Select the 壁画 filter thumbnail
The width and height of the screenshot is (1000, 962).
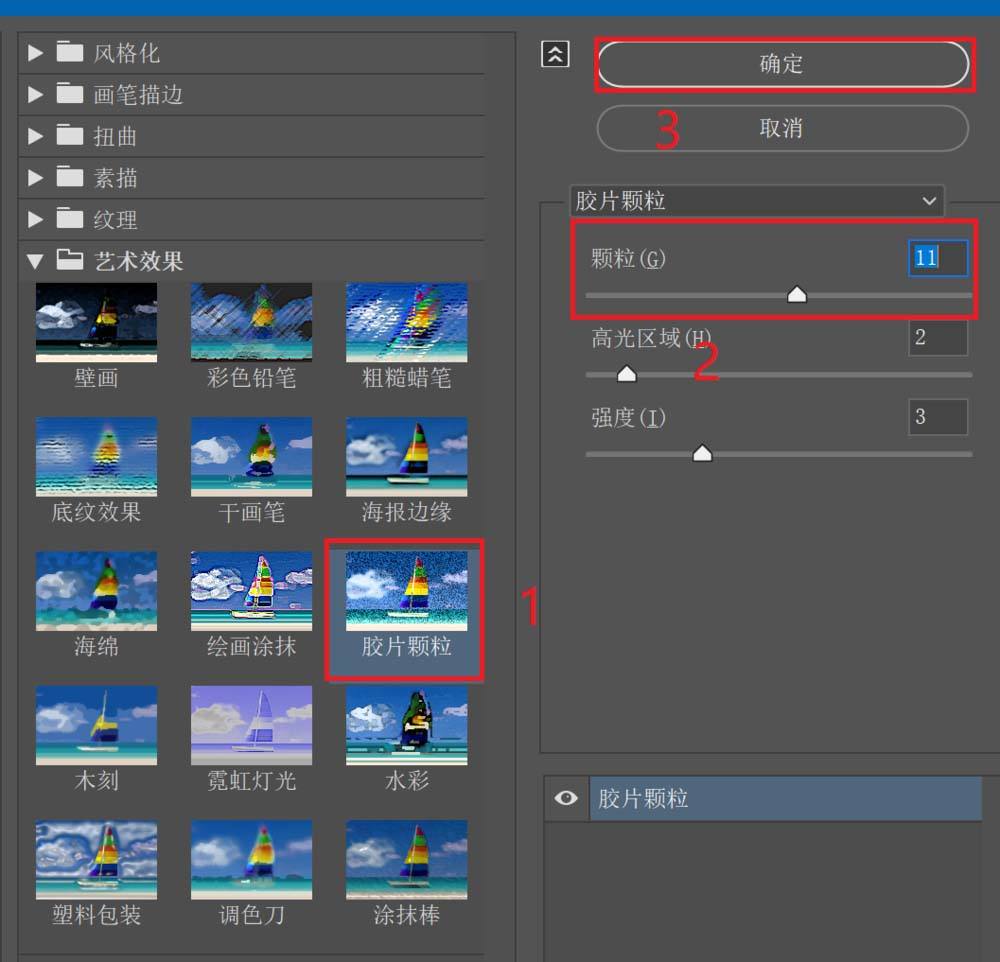(96, 322)
